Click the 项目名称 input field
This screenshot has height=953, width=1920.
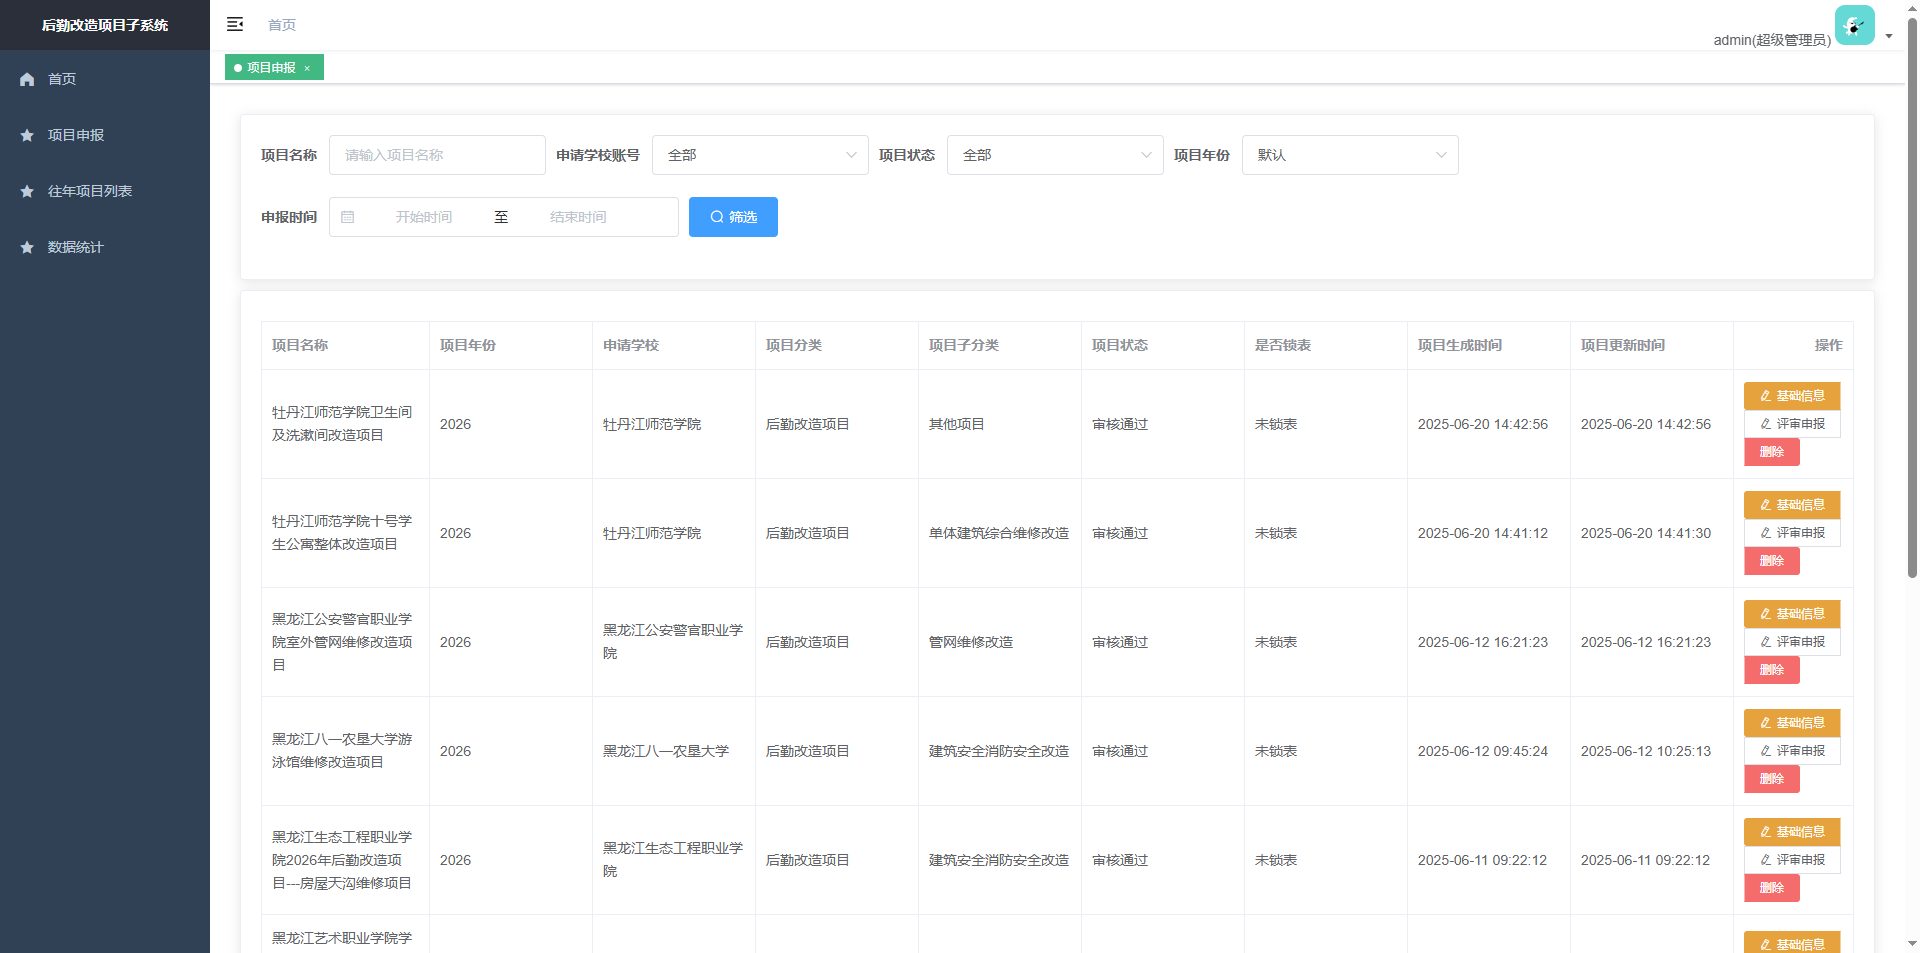(x=437, y=155)
